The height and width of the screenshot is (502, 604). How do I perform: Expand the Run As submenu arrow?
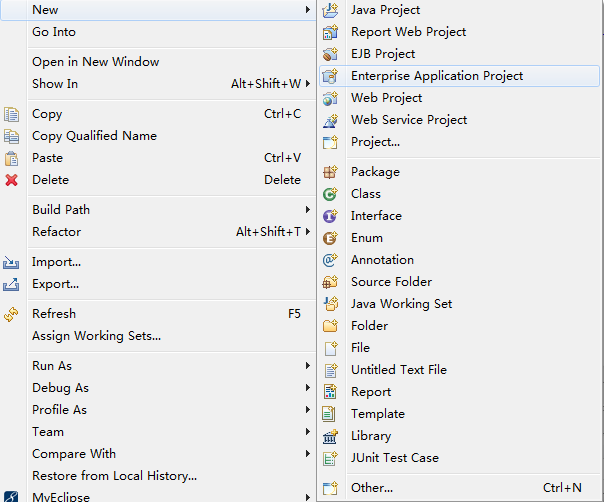[x=307, y=366]
